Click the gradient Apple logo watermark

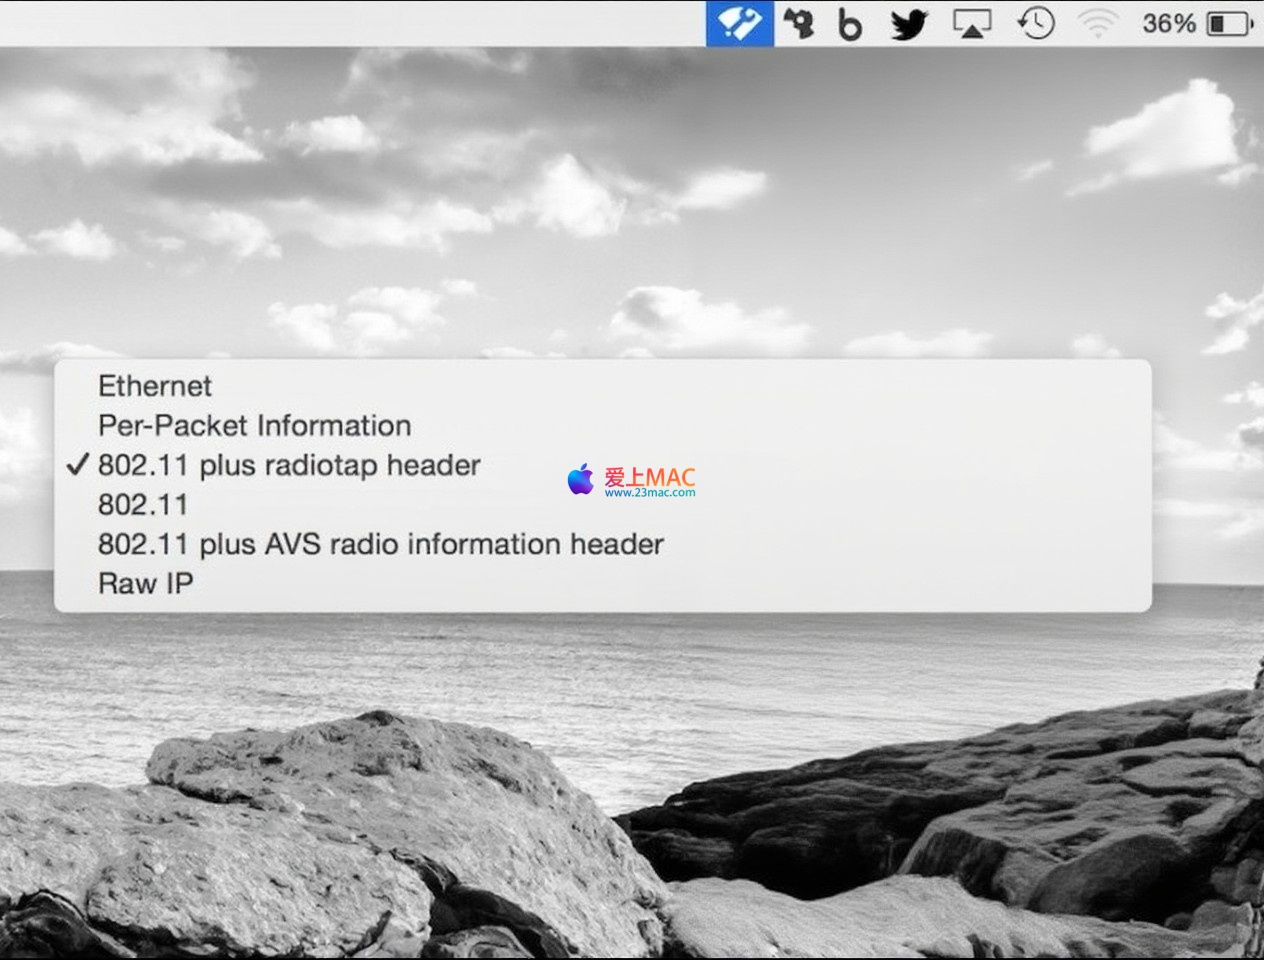(580, 480)
